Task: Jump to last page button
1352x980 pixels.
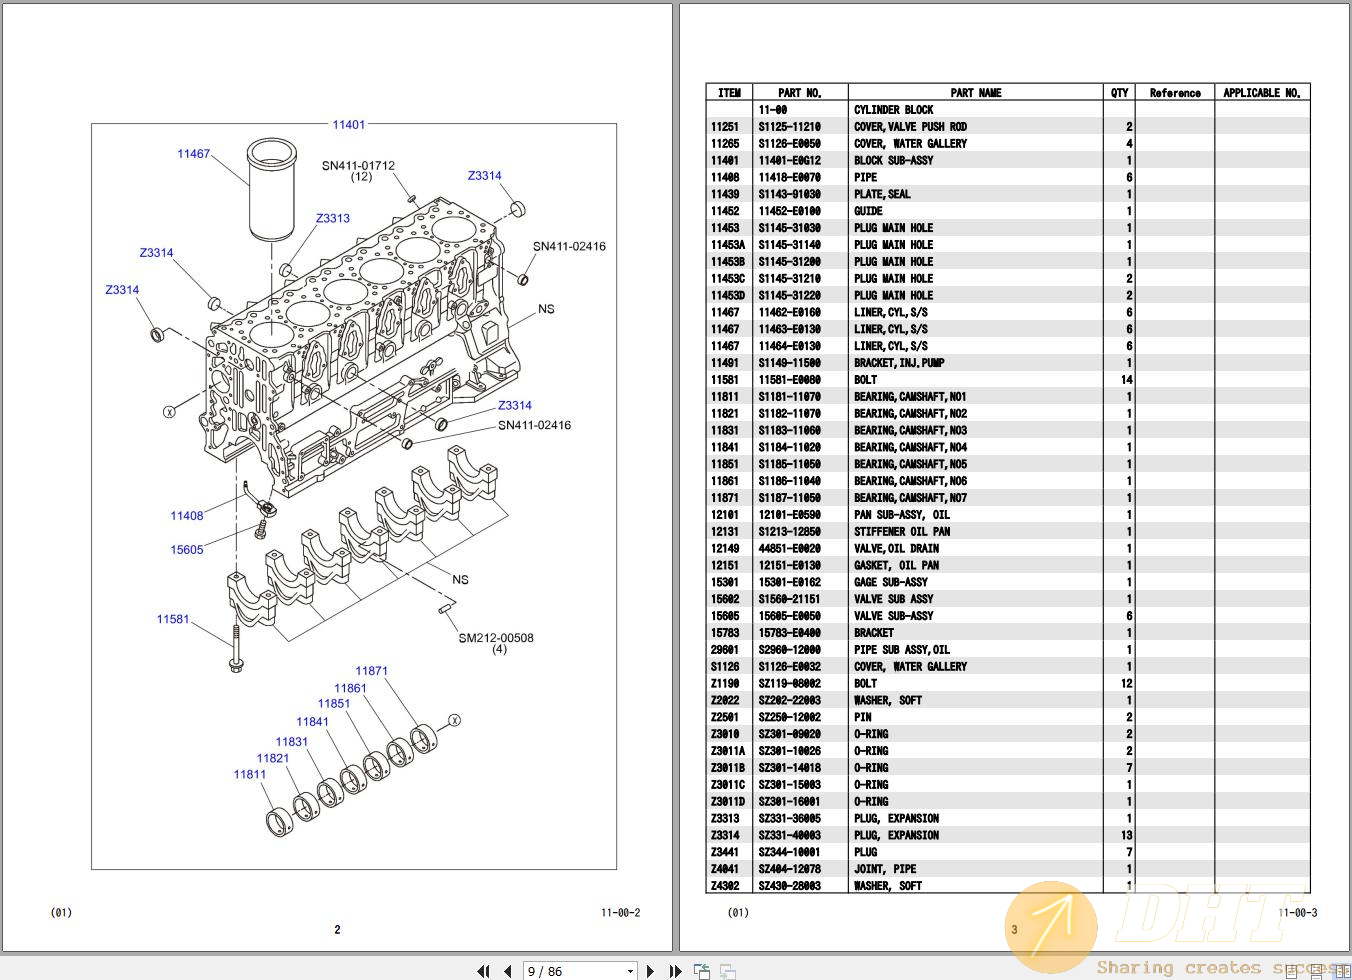Action: tap(675, 970)
